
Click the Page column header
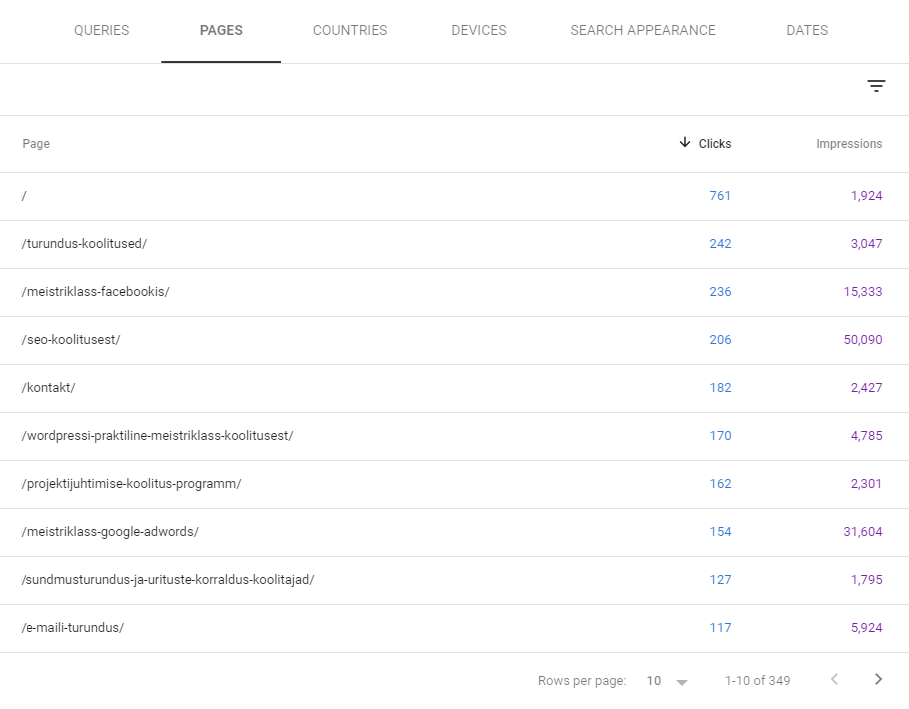36,144
